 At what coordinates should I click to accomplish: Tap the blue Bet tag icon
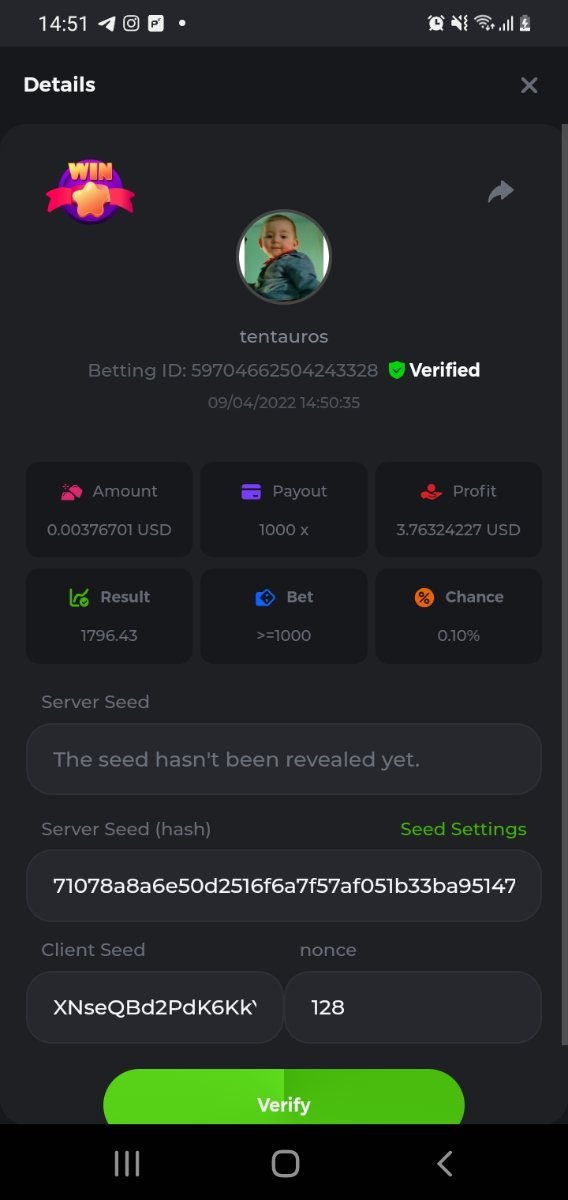pos(265,597)
